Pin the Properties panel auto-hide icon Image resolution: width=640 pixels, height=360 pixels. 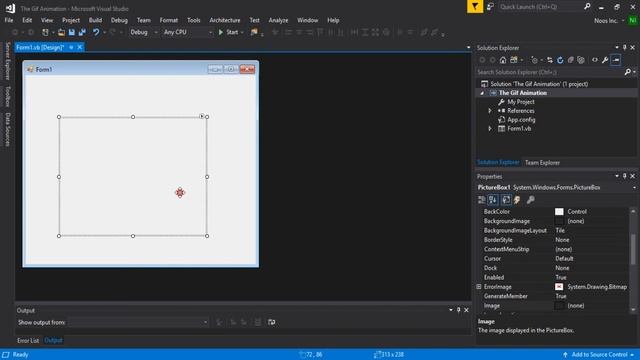624,176
